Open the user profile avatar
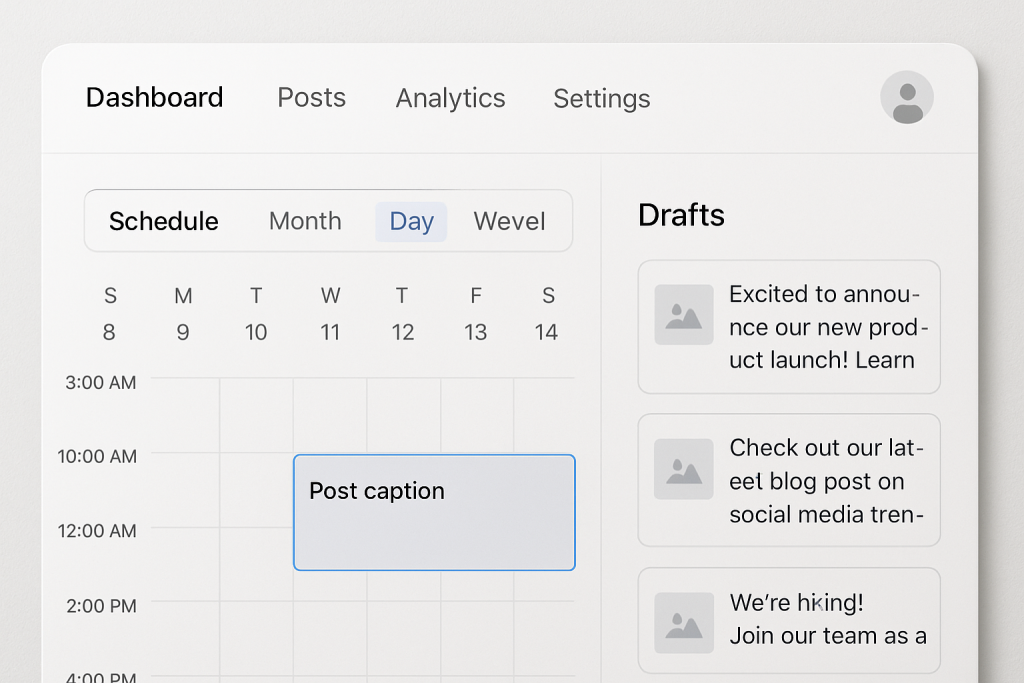 (906, 97)
